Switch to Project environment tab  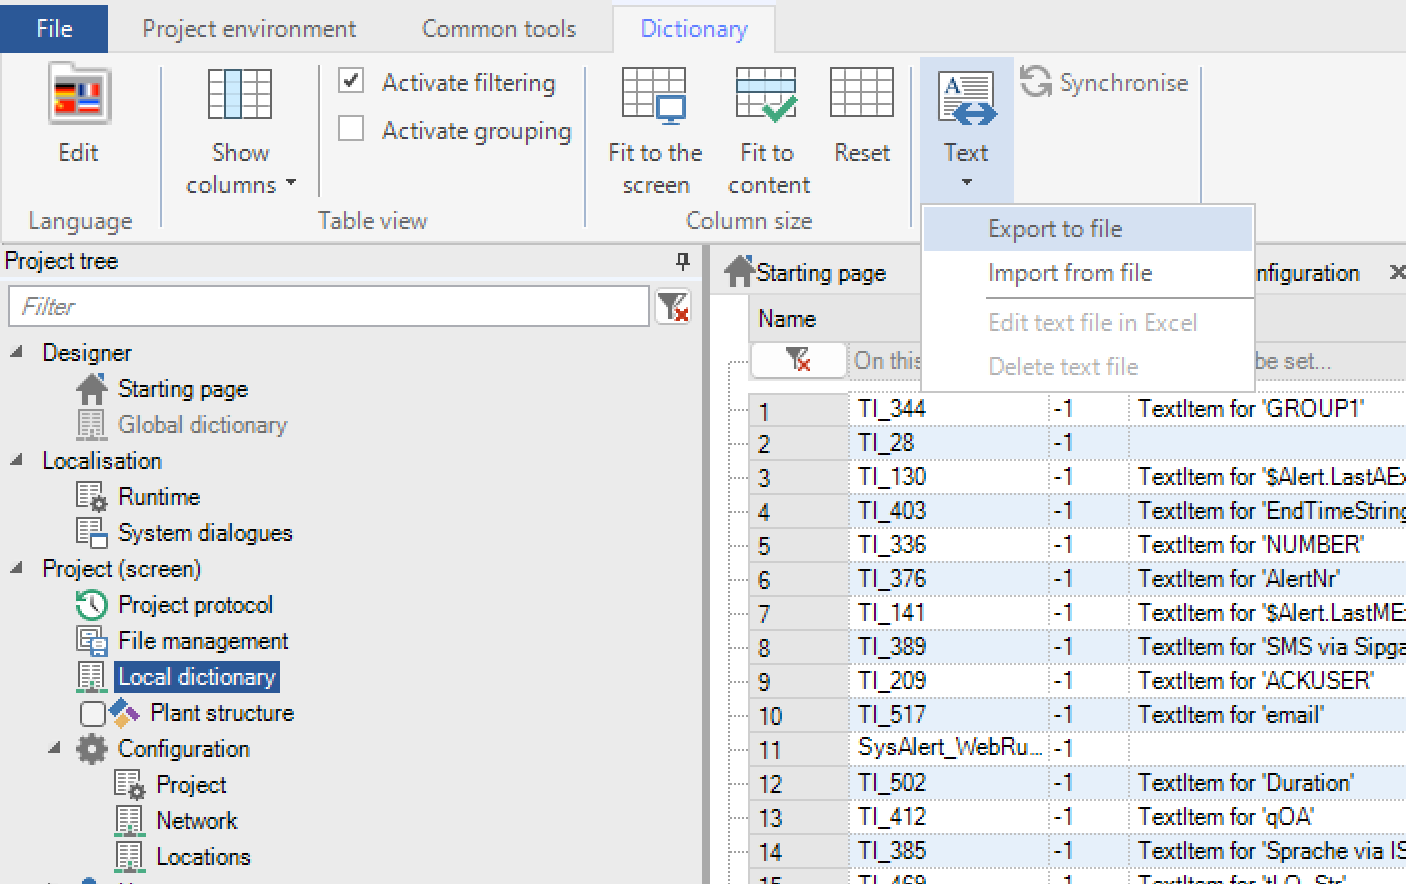click(249, 29)
